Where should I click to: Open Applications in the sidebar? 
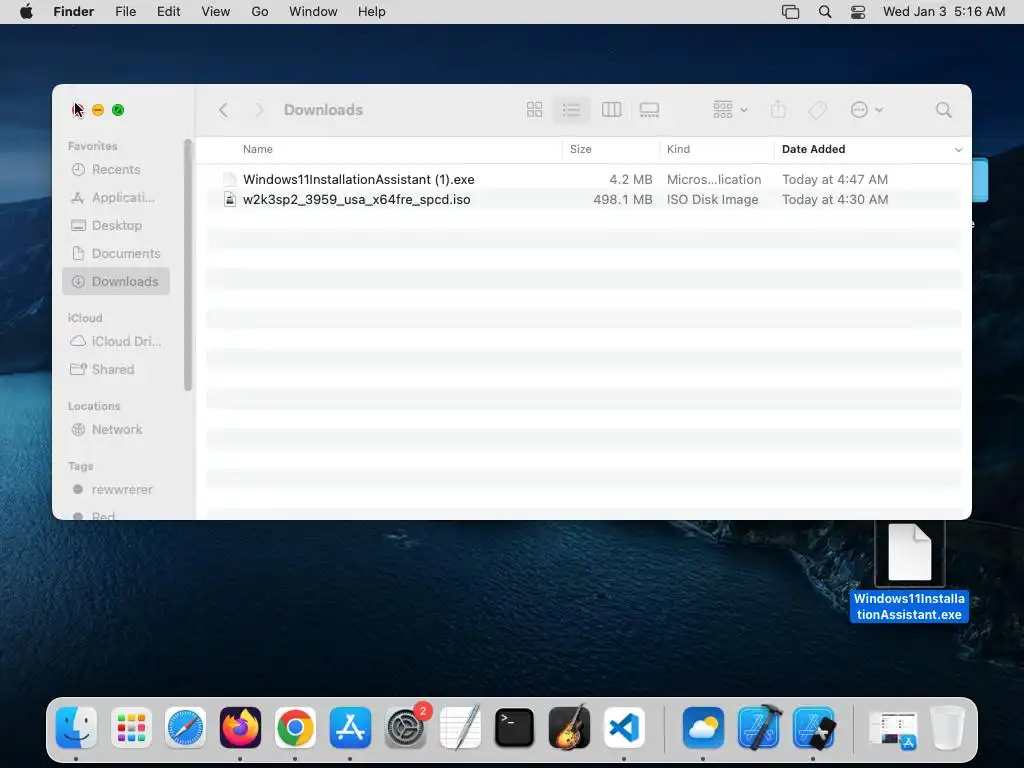pos(116,197)
